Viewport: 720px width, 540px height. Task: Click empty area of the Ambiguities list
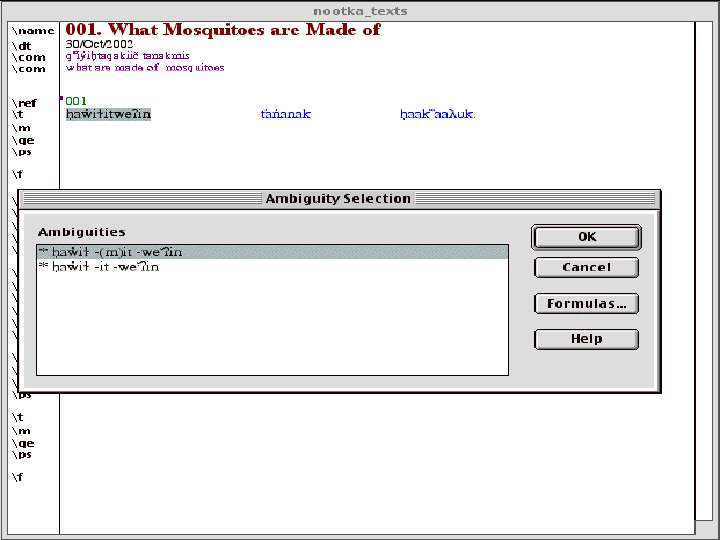(272, 330)
